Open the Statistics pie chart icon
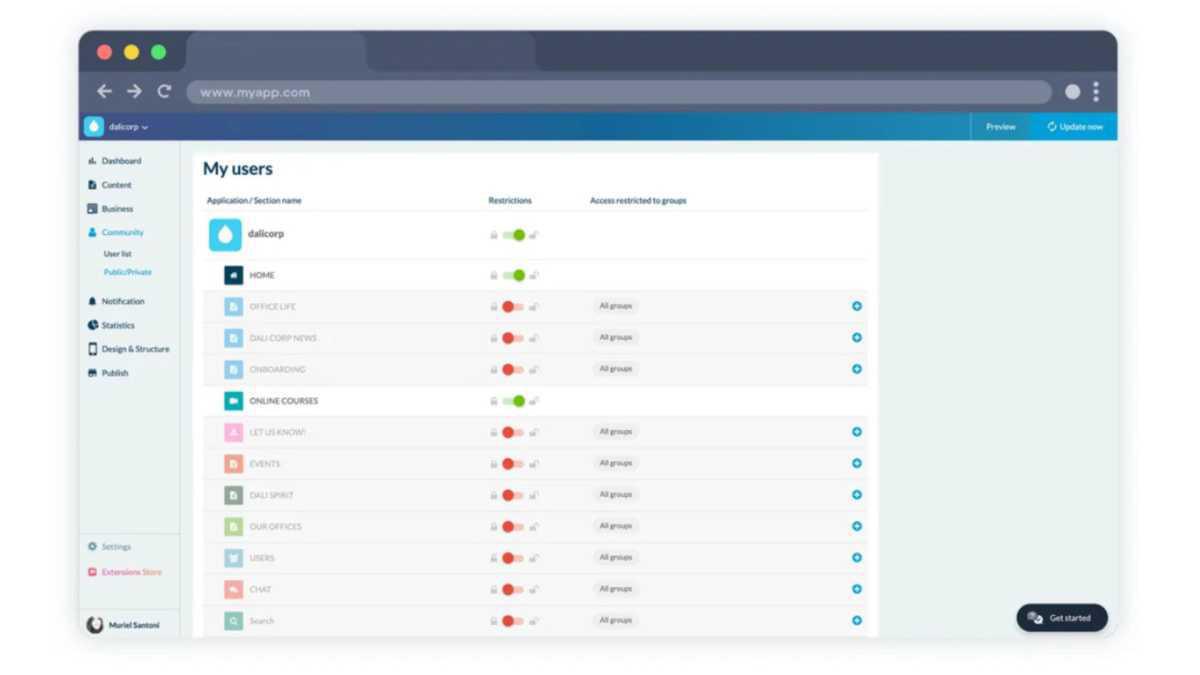 point(92,325)
